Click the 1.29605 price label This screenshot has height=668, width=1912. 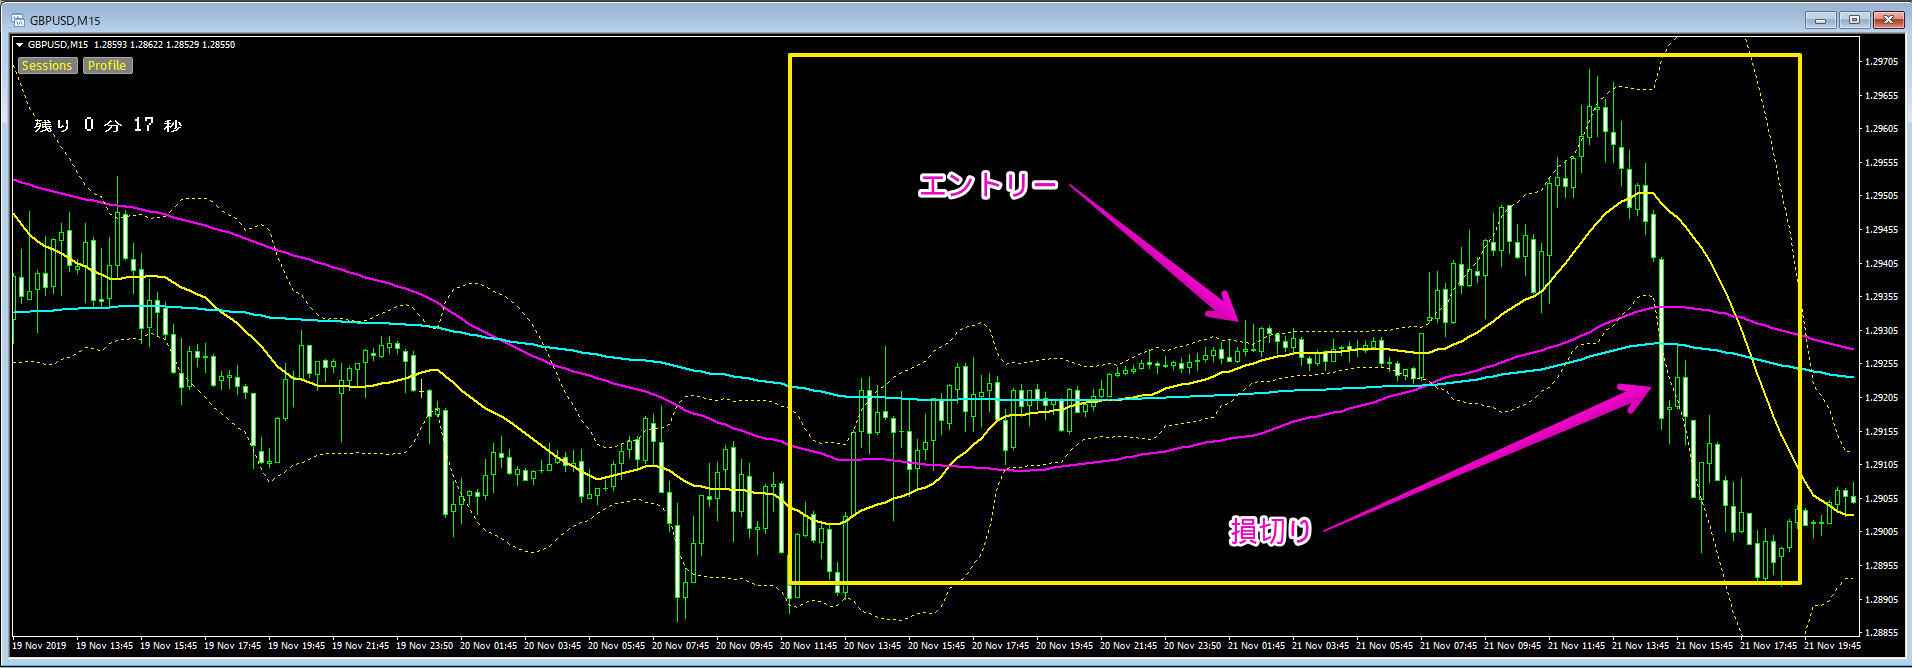[x=1881, y=129]
